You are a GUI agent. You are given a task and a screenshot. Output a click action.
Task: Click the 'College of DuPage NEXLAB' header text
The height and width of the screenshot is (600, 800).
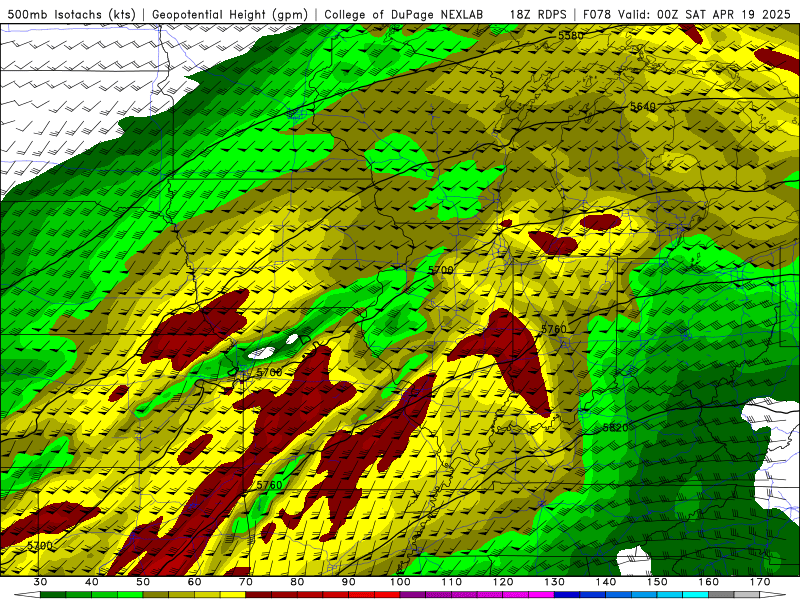[404, 15]
